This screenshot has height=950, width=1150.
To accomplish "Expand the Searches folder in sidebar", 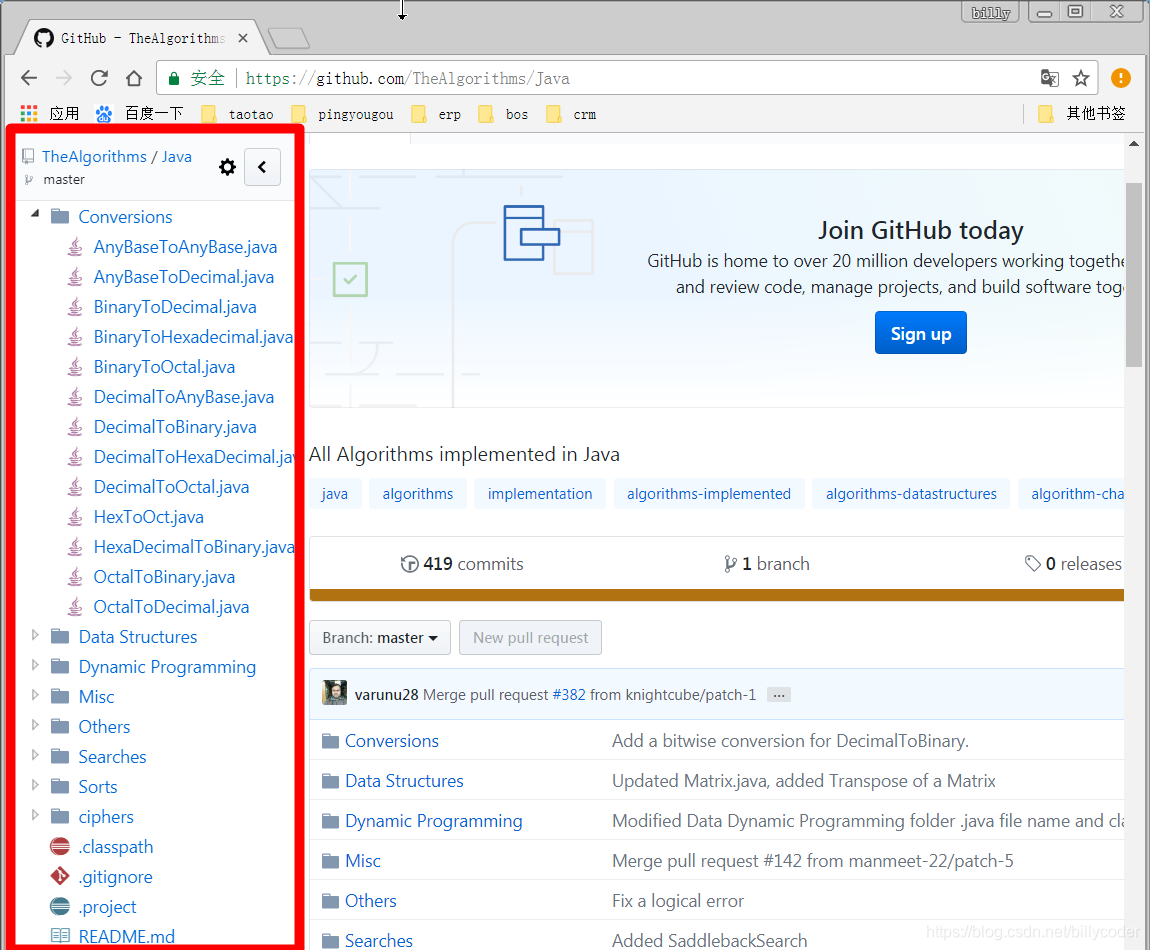I will (x=34, y=755).
